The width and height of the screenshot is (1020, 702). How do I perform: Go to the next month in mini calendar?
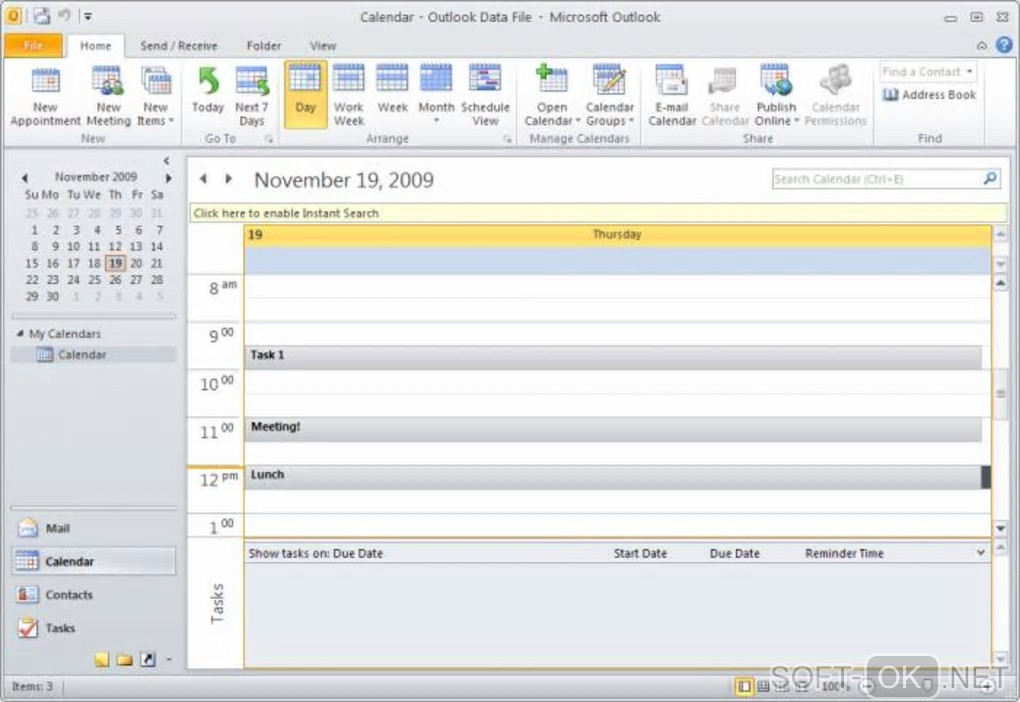(x=168, y=178)
